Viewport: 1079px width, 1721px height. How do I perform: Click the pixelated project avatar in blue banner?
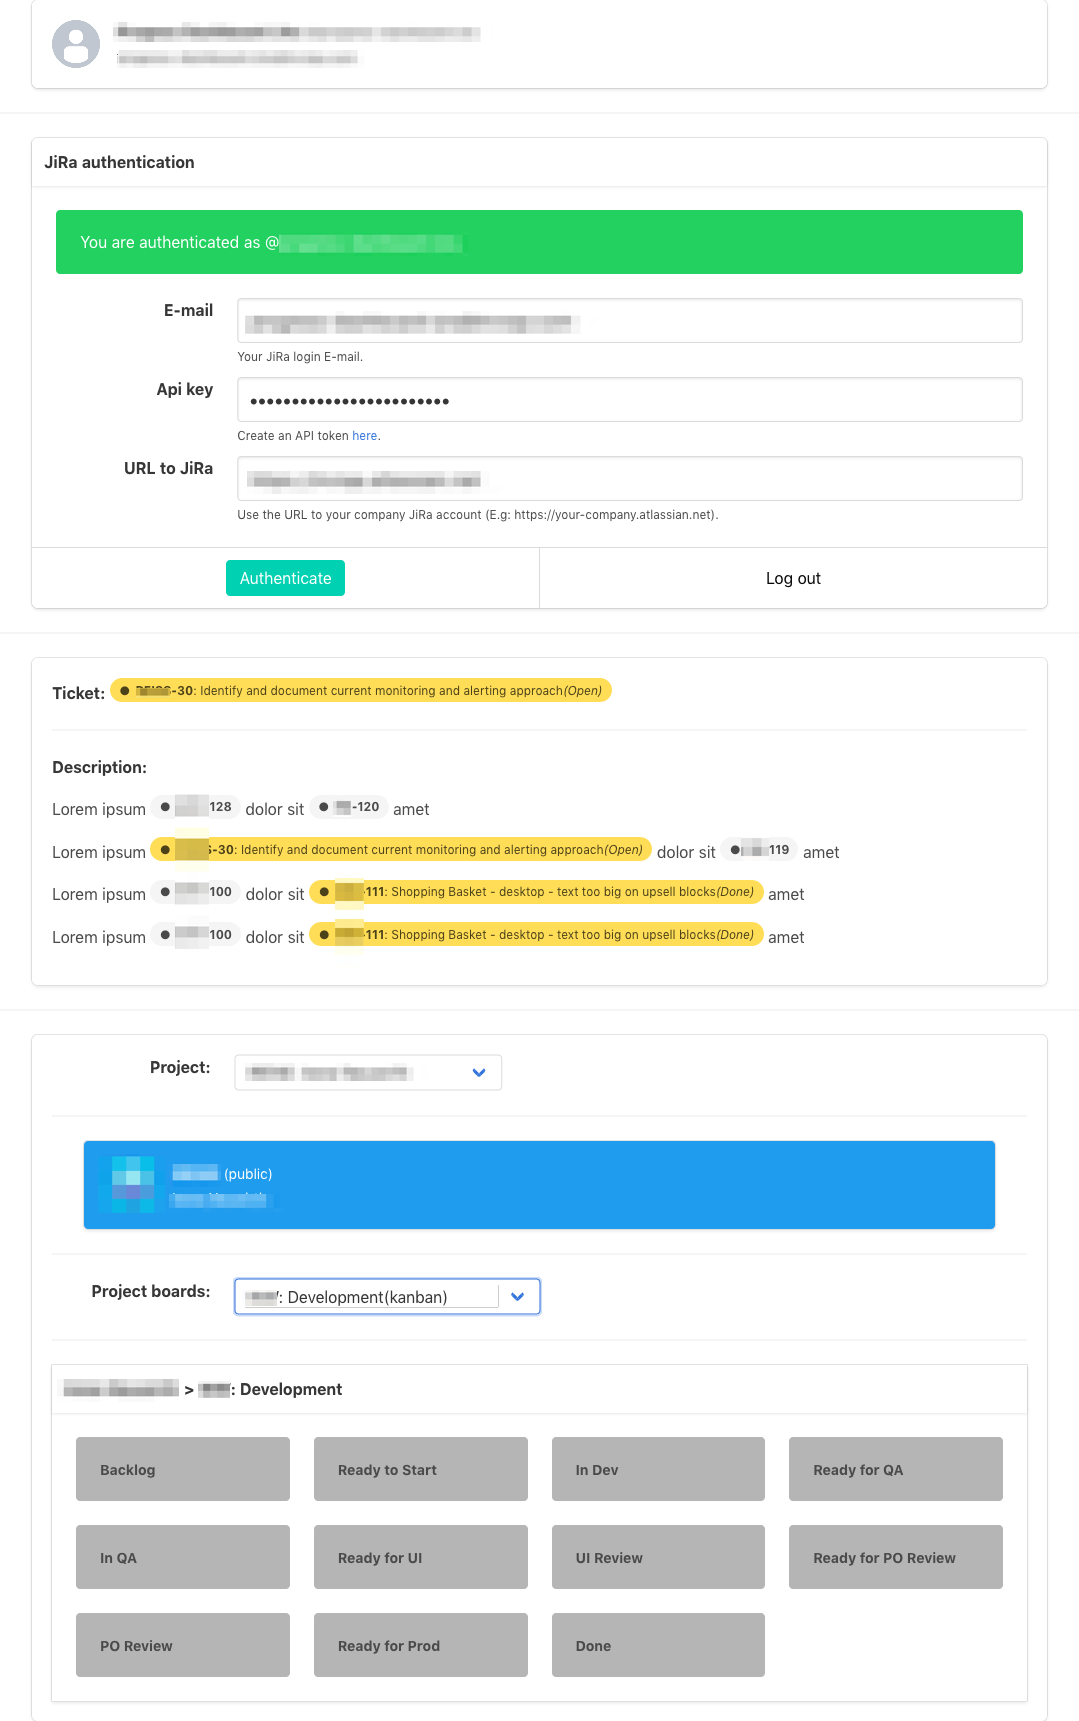[133, 1184]
